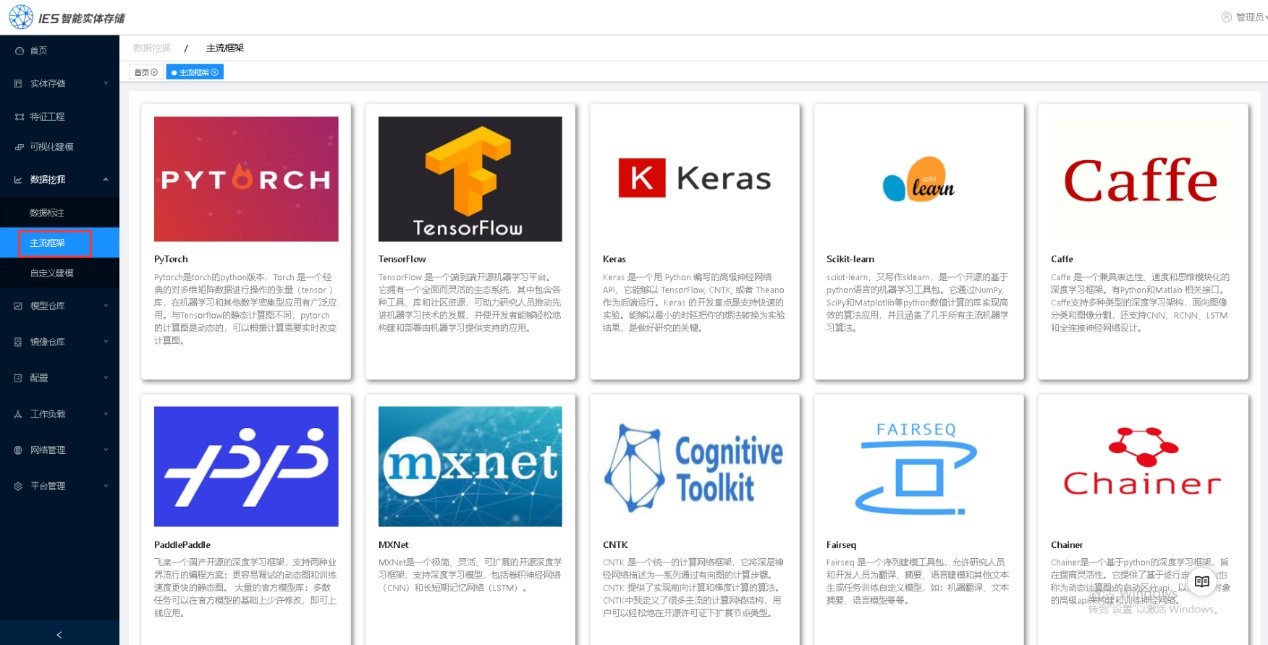Click the 特征工程 sidebar icon
Viewport: 1268px width, 645px height.
tap(19, 117)
